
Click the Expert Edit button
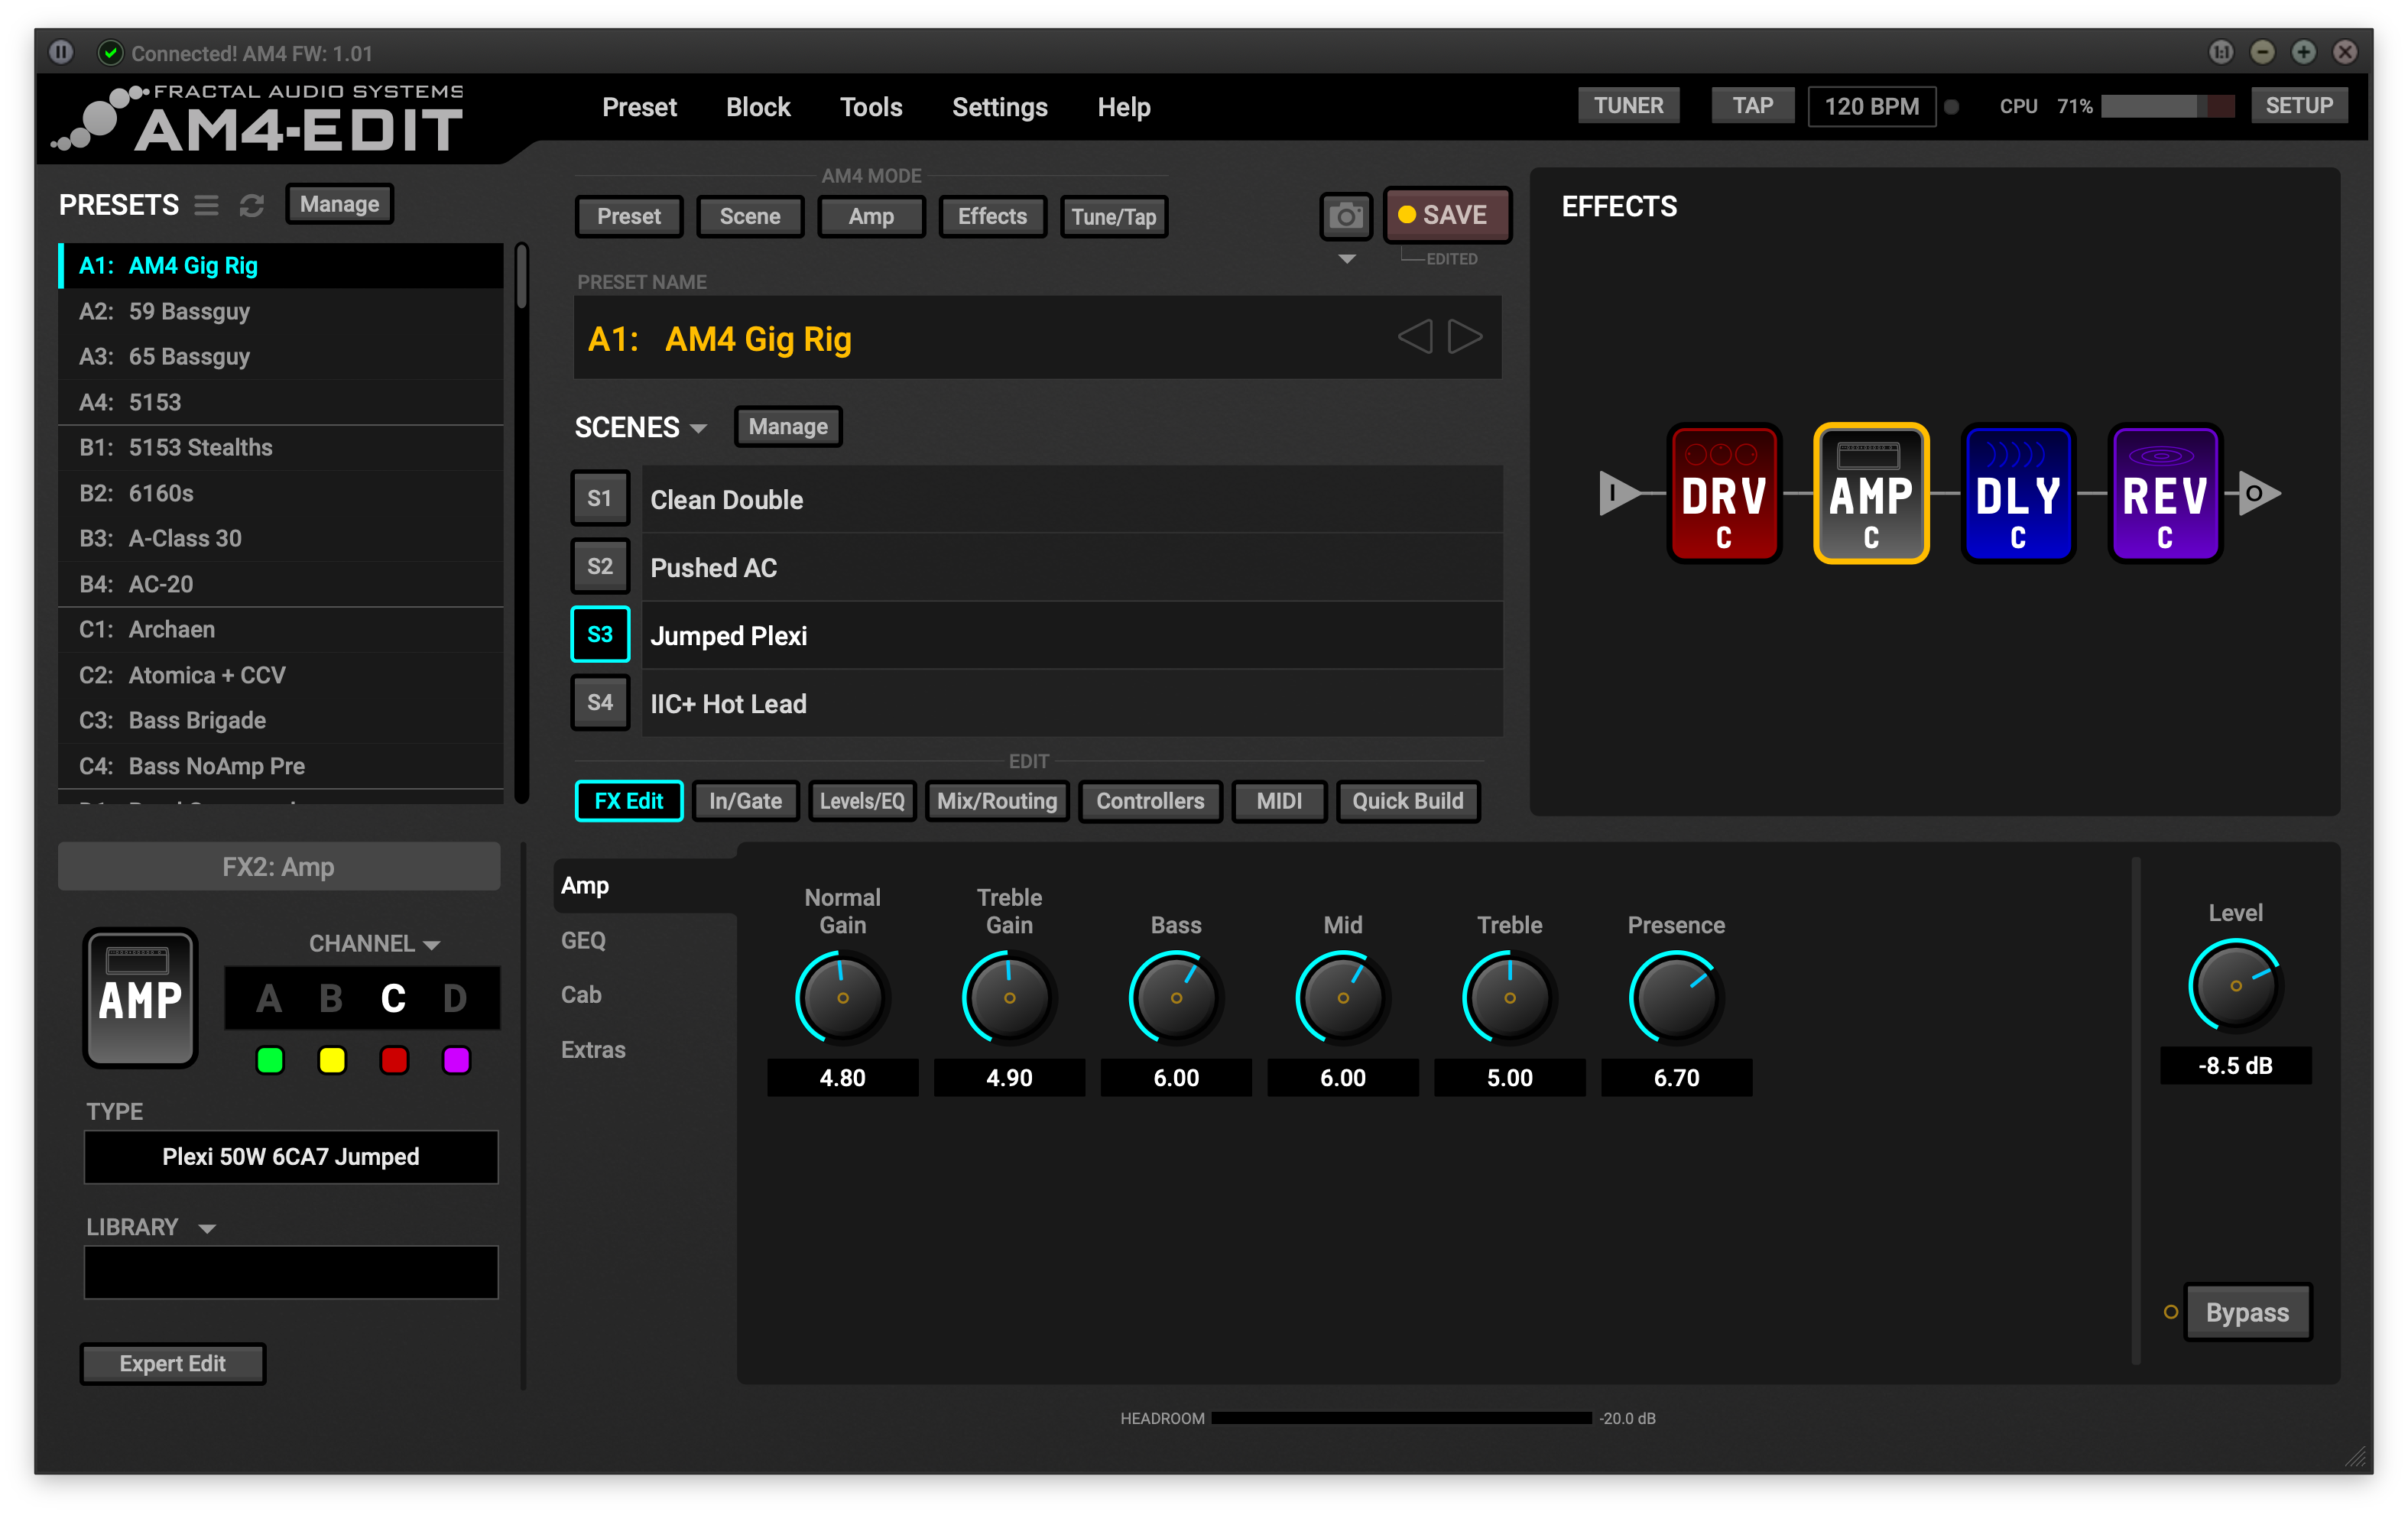tap(172, 1363)
